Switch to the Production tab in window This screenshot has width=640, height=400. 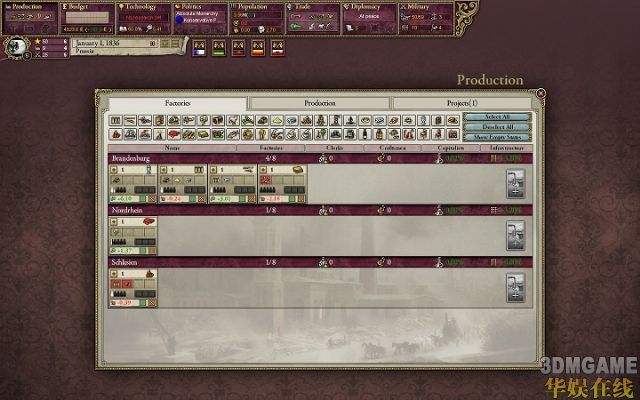pos(320,103)
